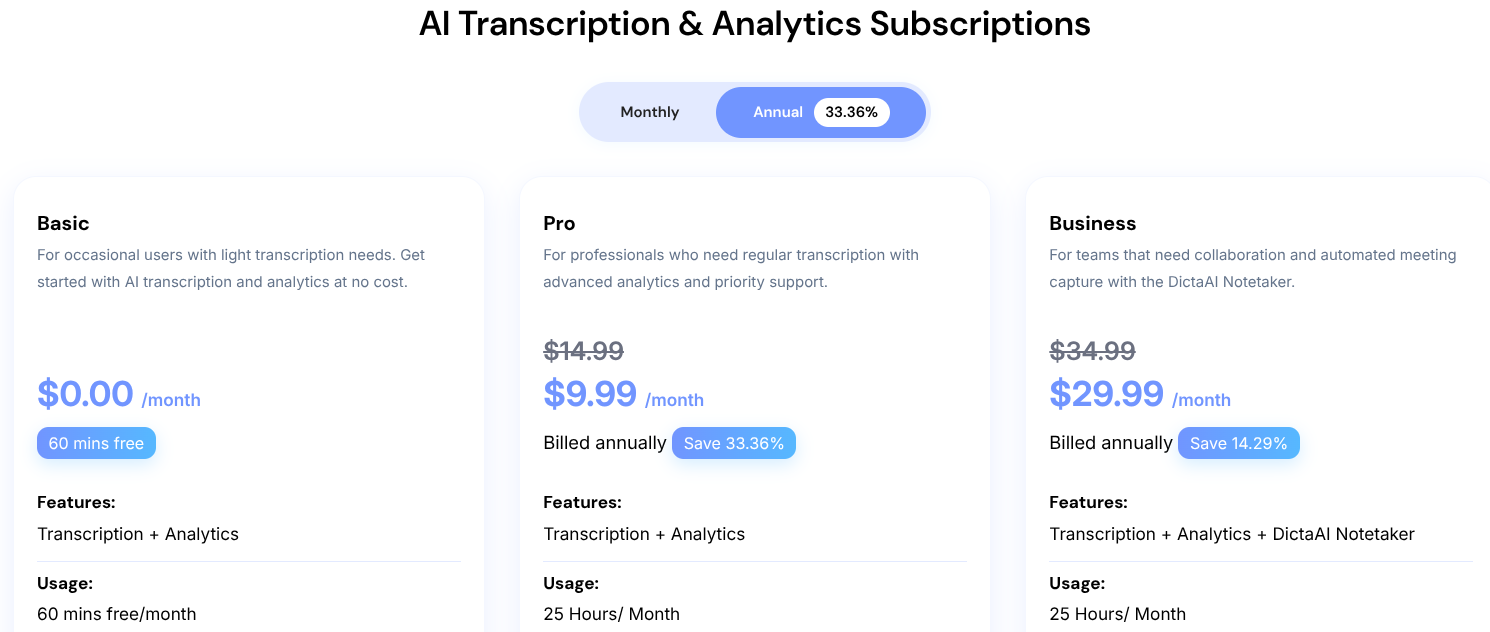1490x632 pixels.
Task: Select the Annual billing option
Action: 778,112
